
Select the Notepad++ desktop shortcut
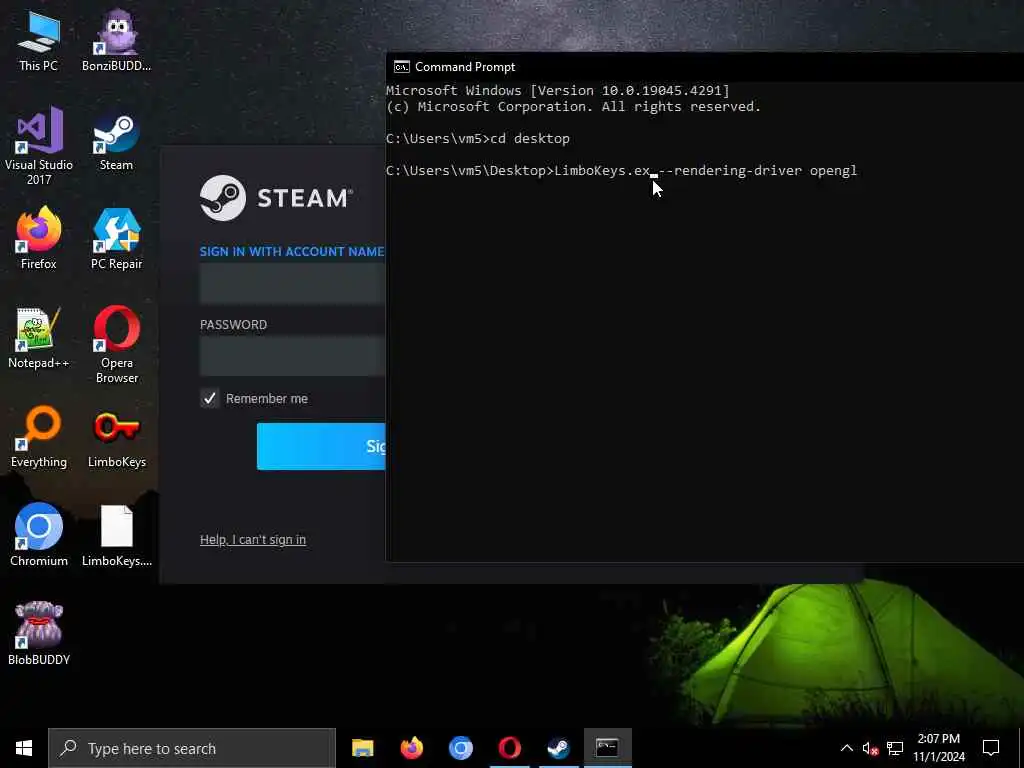[39, 338]
